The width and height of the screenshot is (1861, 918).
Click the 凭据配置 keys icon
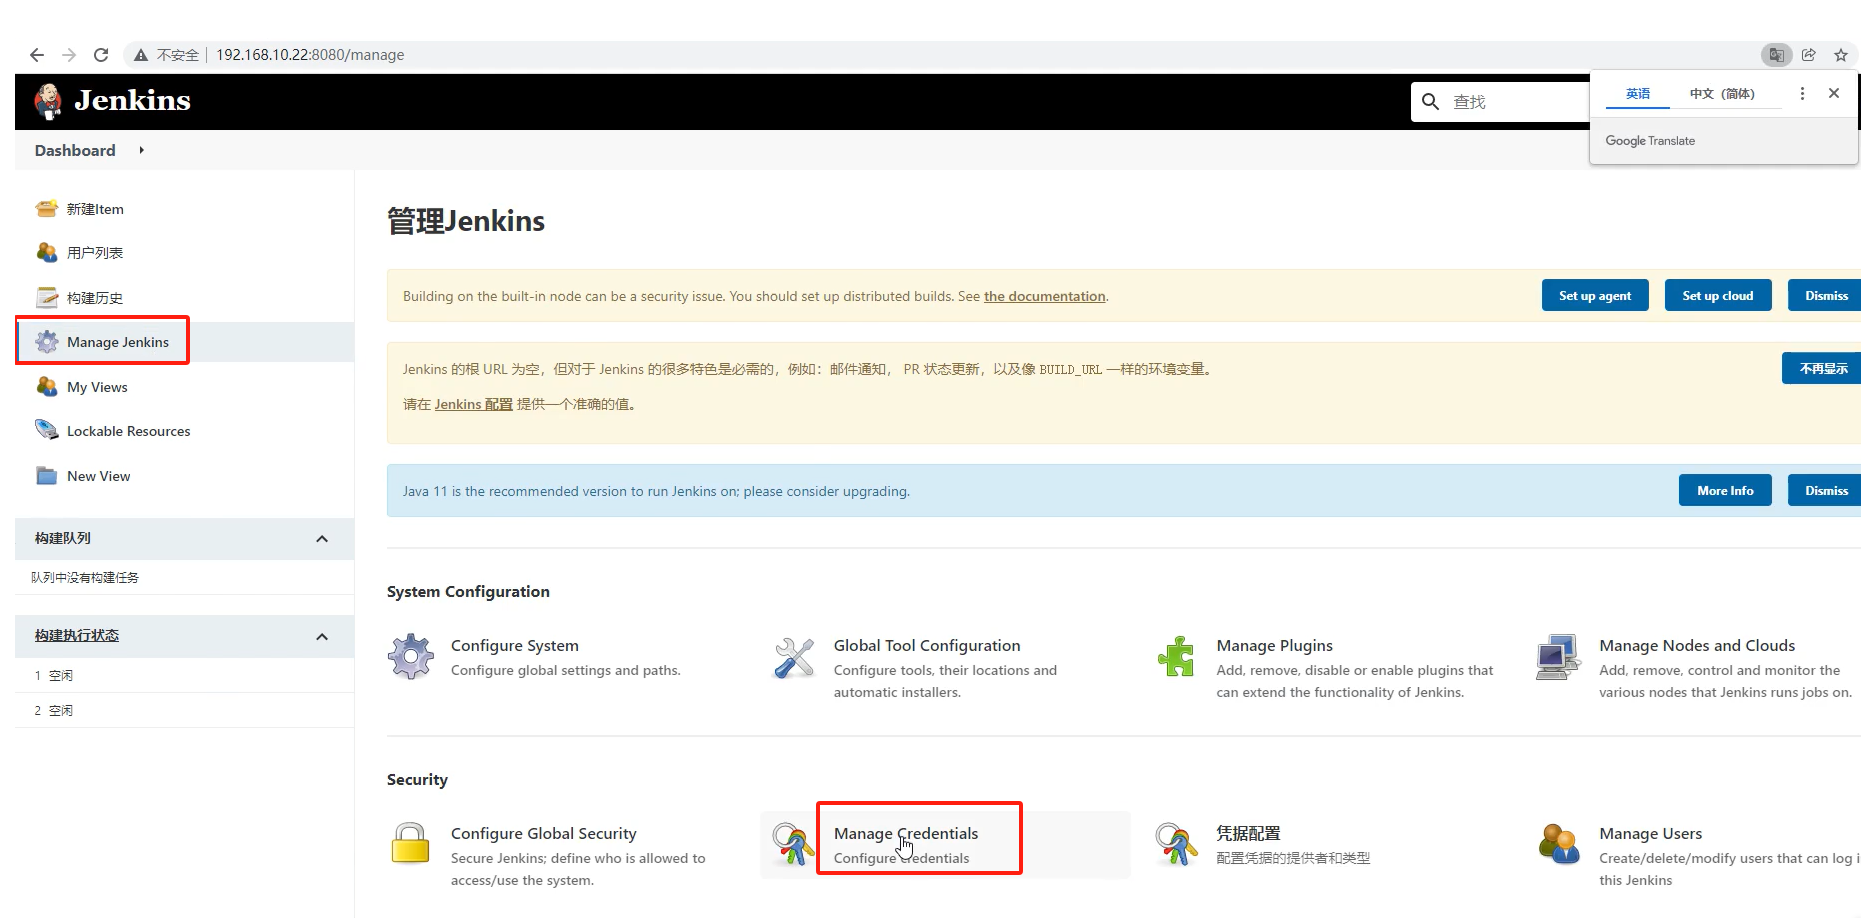pos(1176,844)
